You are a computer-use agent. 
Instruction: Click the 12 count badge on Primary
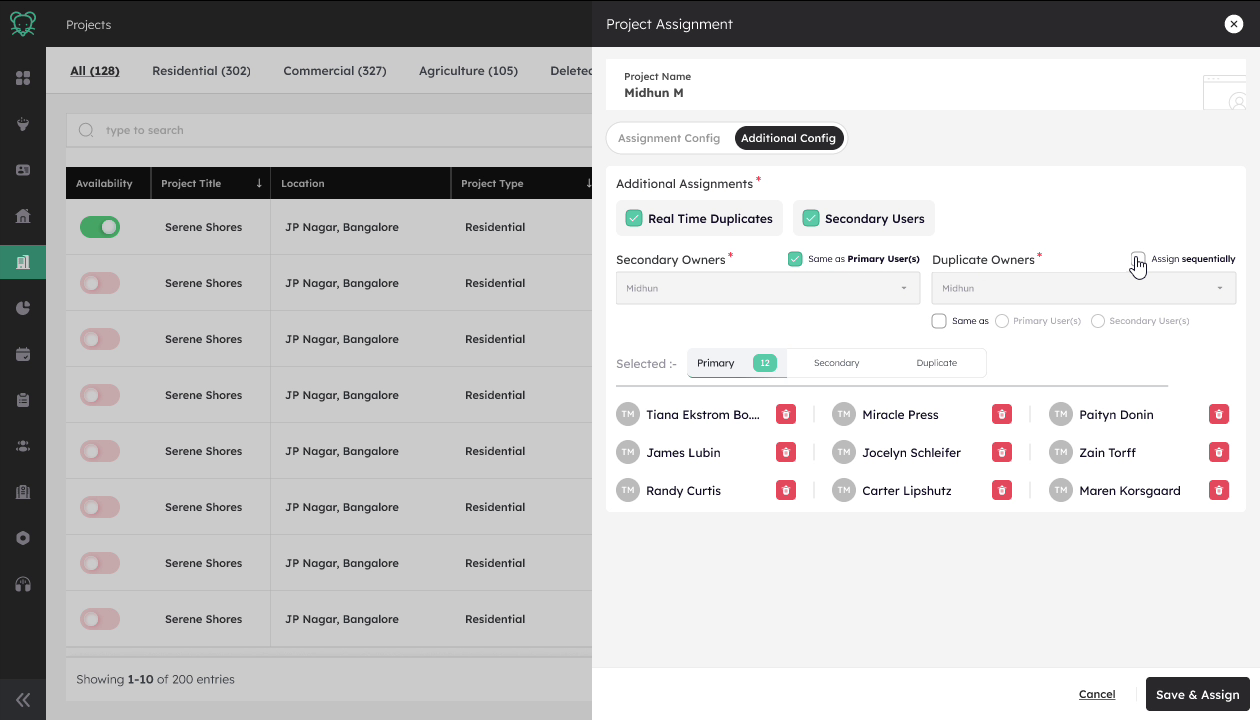765,363
